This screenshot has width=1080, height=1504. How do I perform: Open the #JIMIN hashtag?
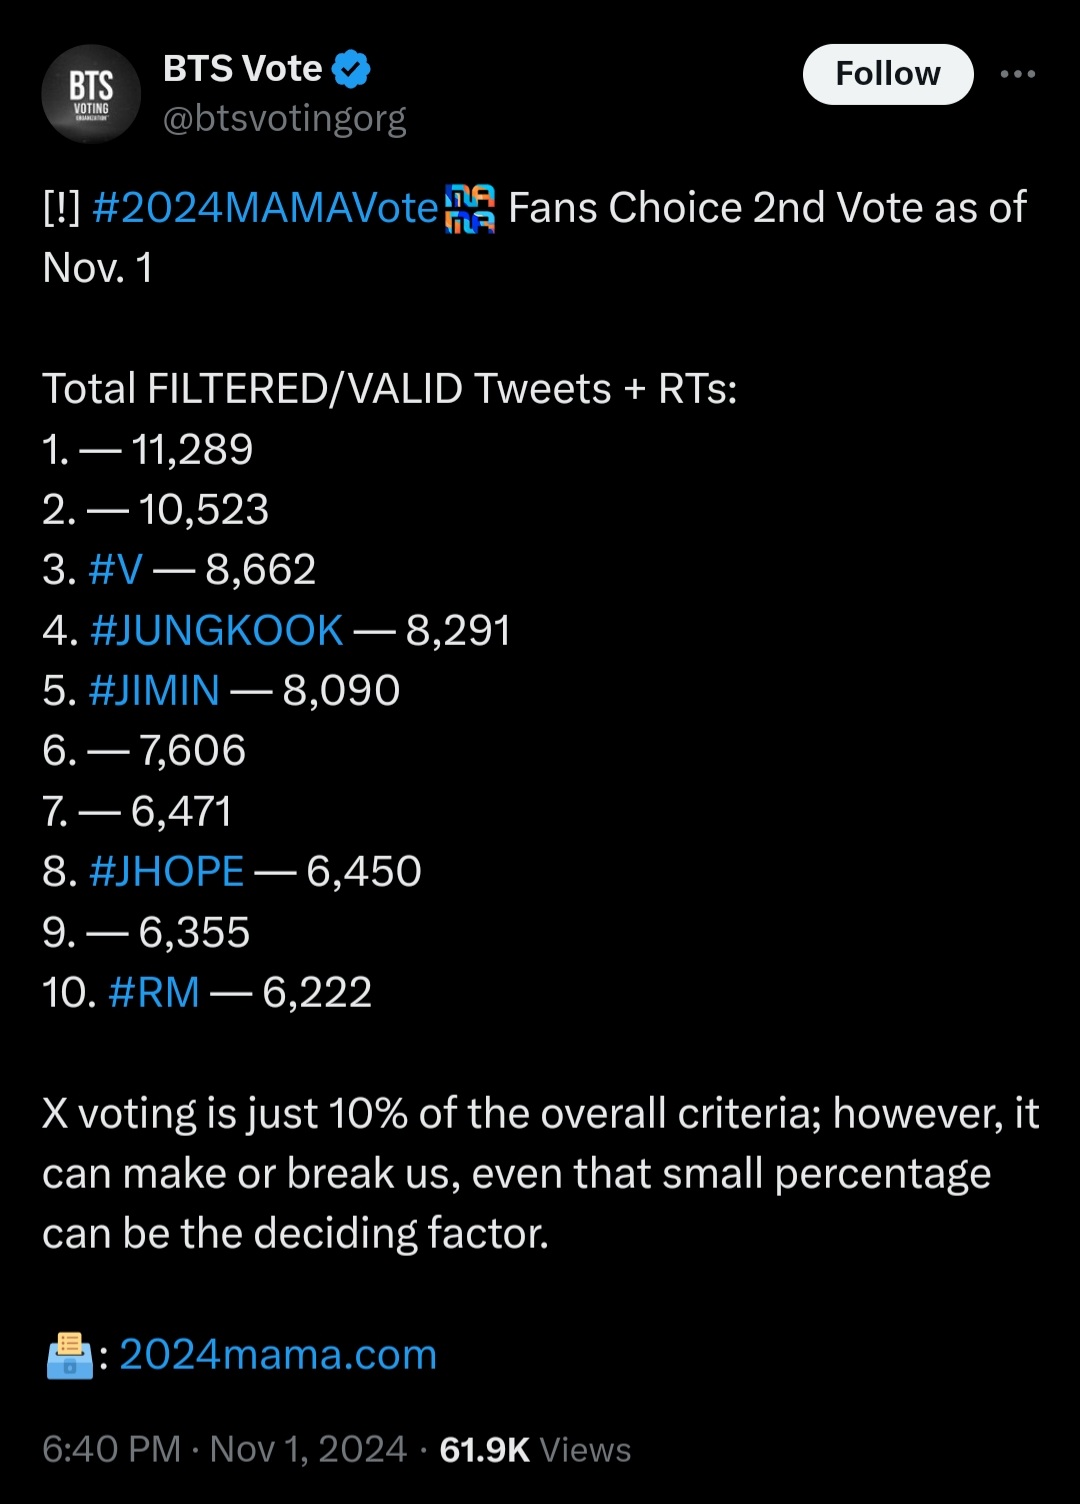[x=154, y=690]
